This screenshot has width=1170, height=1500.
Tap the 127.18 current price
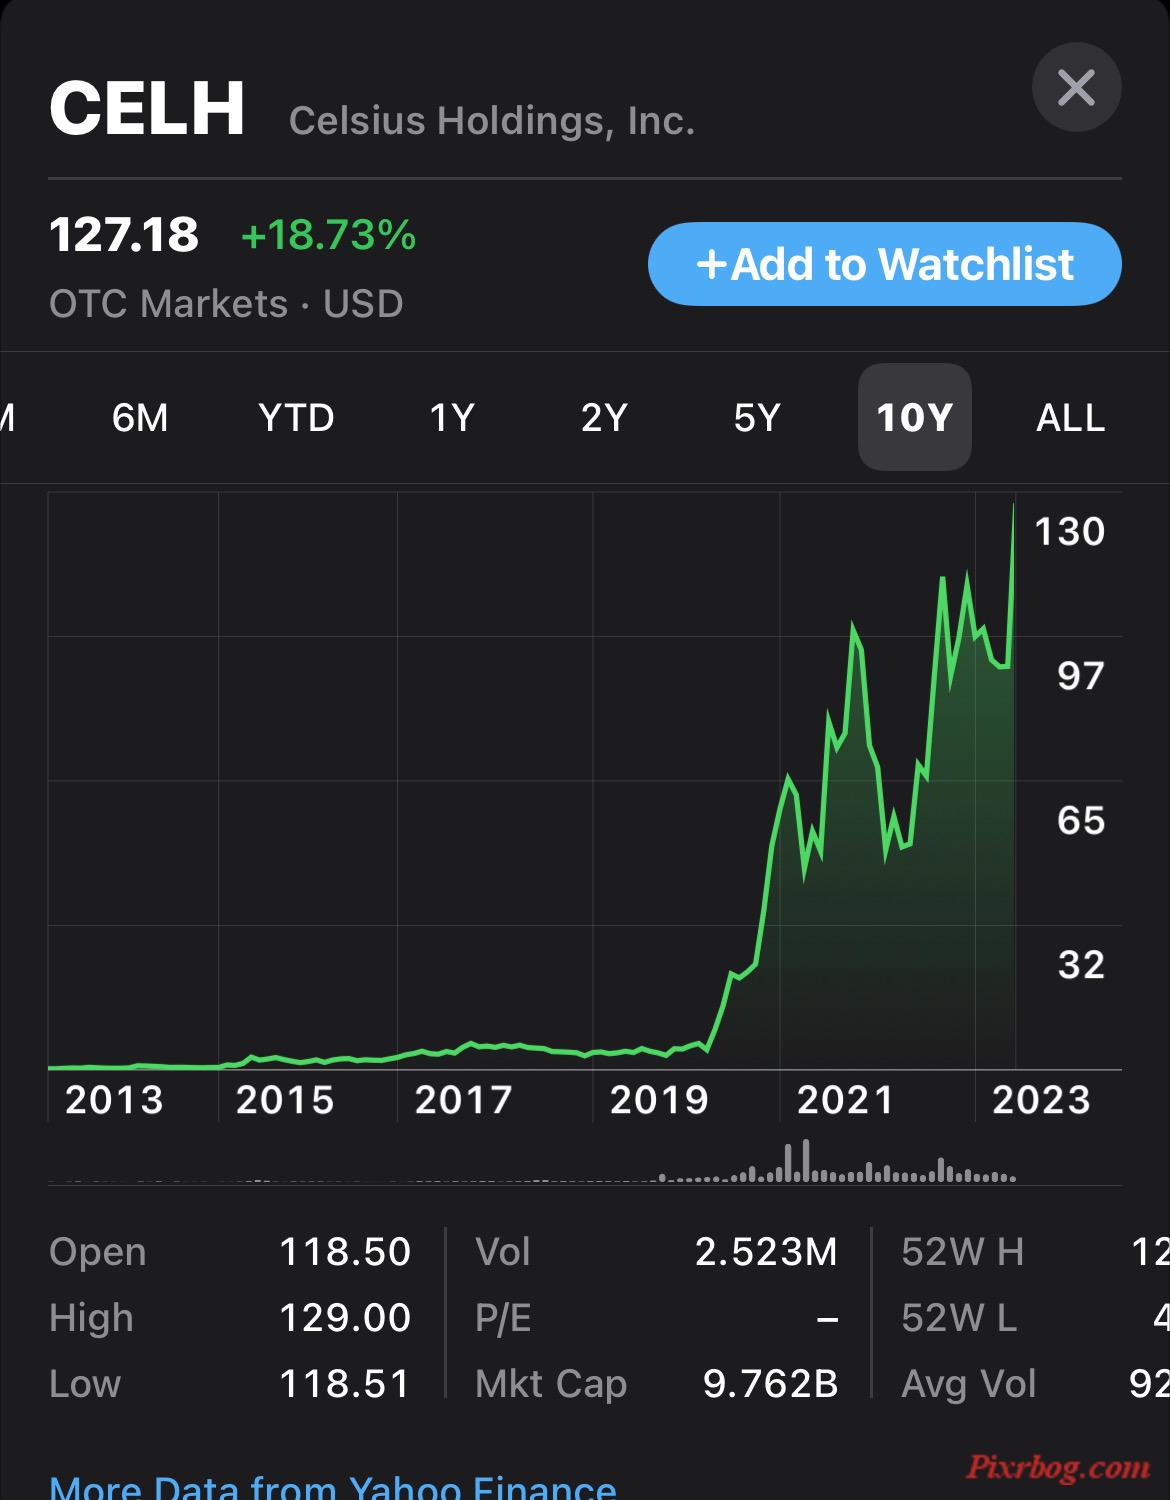pyautogui.click(x=123, y=235)
